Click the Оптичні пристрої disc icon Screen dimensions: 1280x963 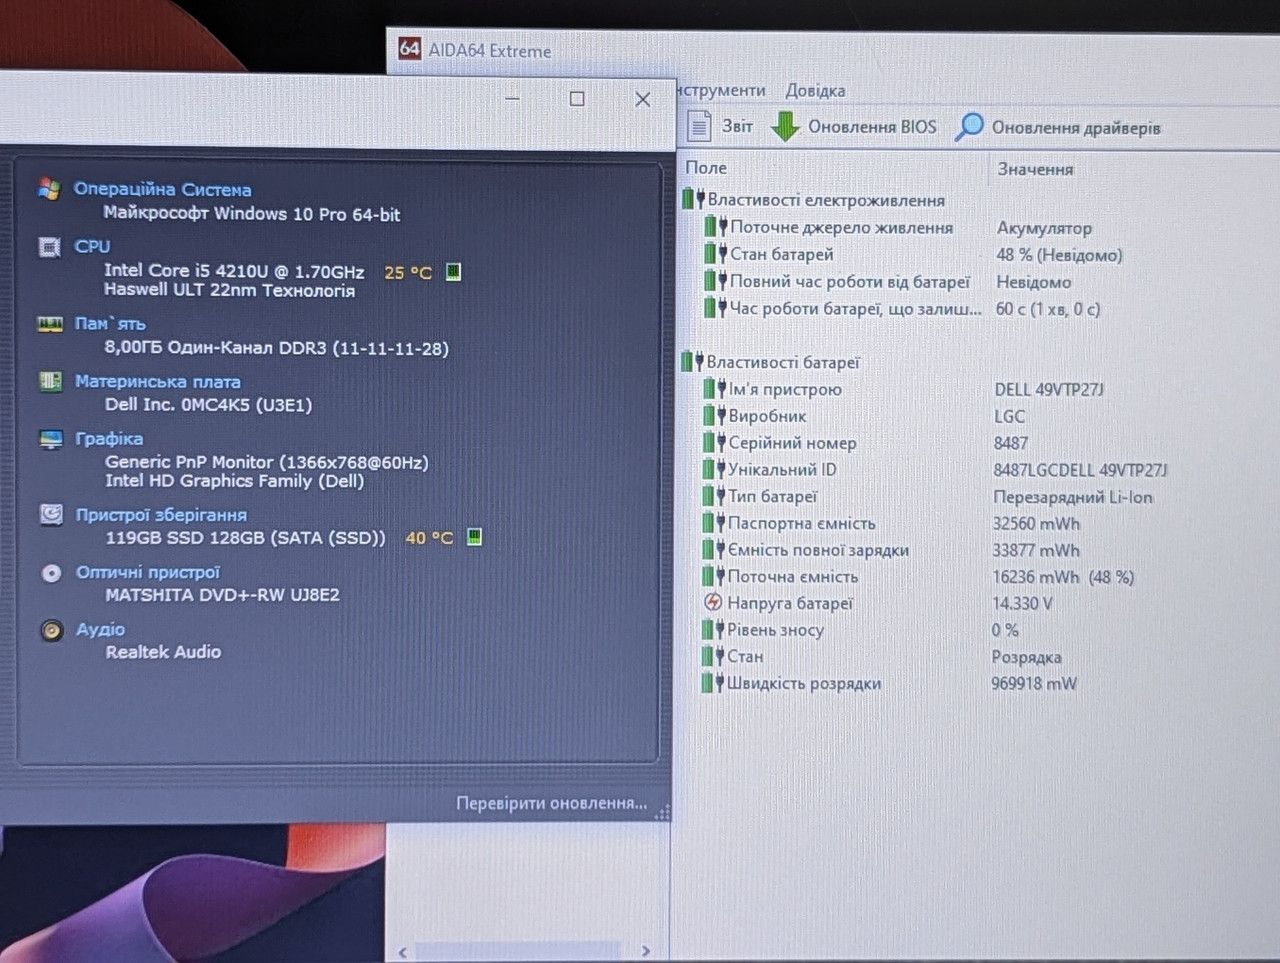[x=52, y=573]
